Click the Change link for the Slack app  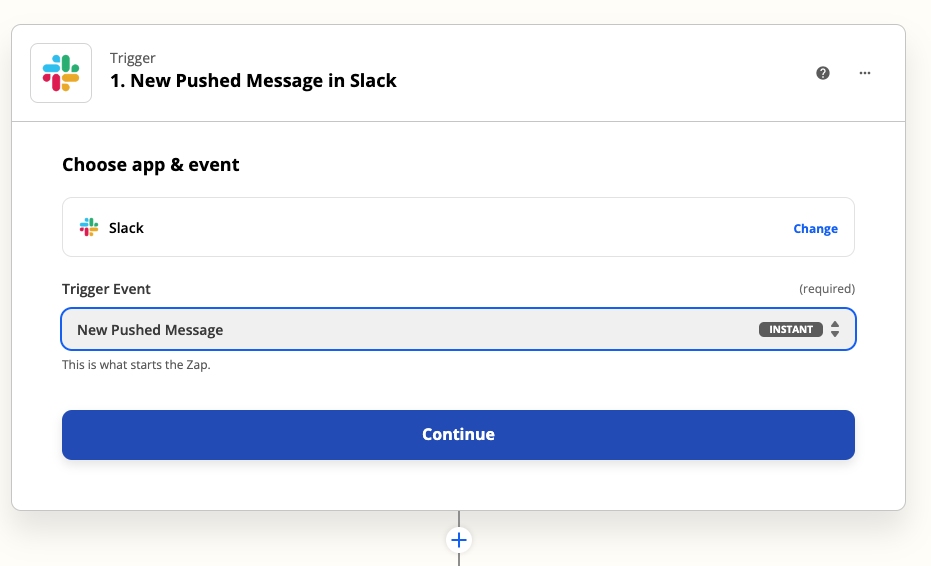click(815, 229)
